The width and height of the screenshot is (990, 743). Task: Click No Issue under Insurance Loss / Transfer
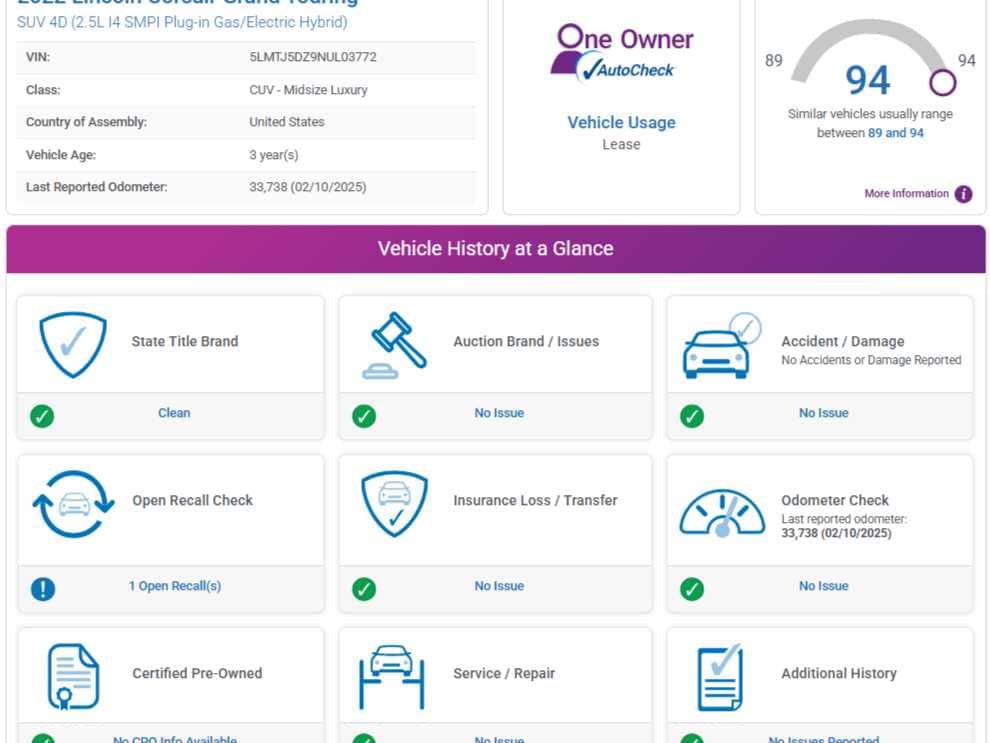(x=499, y=586)
